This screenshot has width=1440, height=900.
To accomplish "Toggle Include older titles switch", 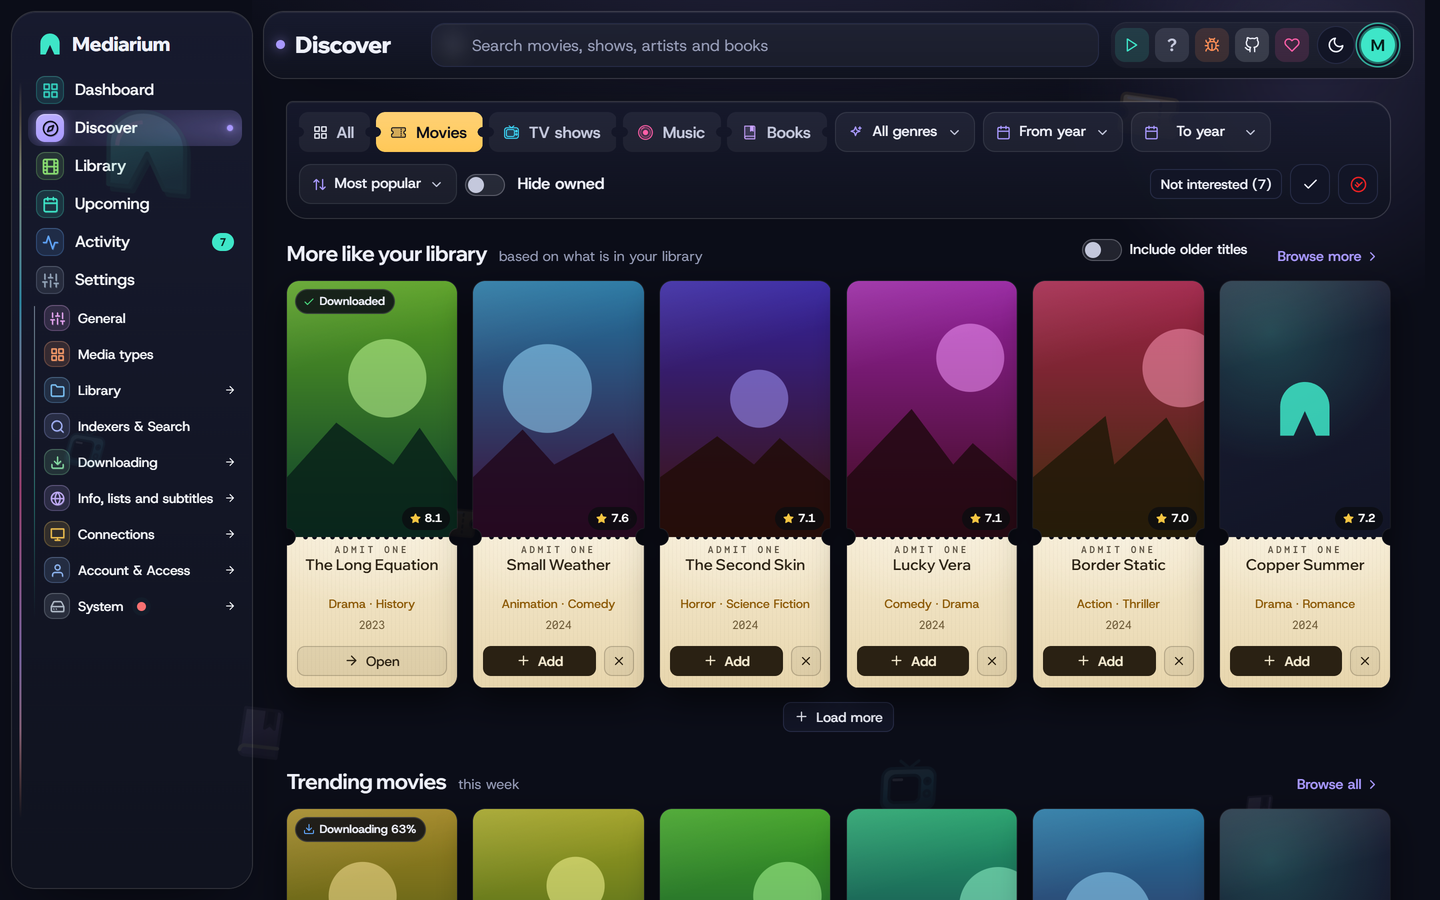I will click(x=1102, y=250).
